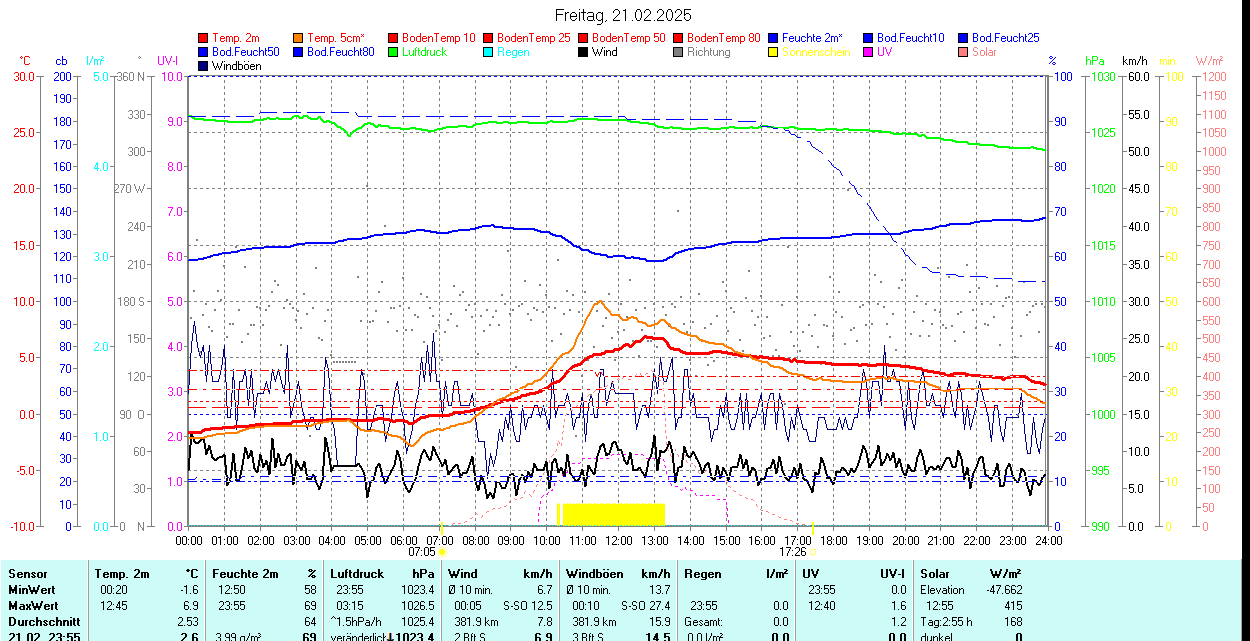Click the yellow sunshine duration bar
This screenshot has width=1250, height=641.
(x=613, y=514)
